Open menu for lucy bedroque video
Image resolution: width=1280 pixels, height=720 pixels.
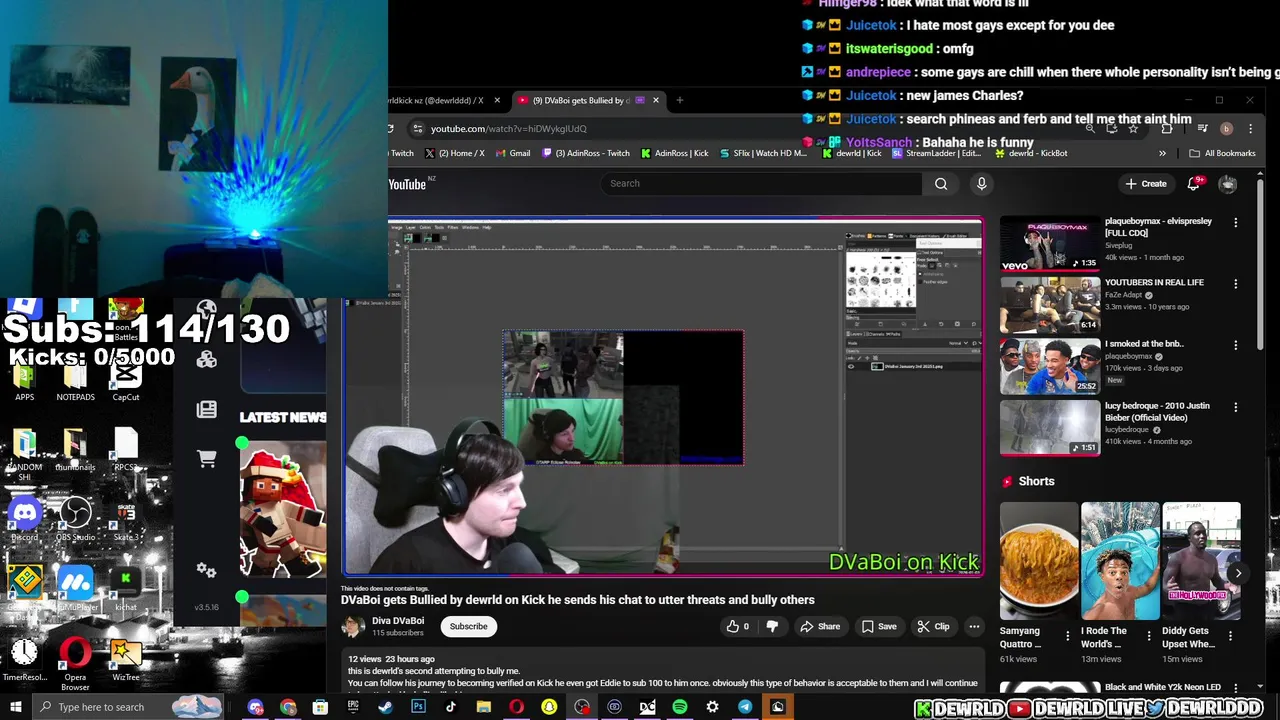(x=1235, y=407)
